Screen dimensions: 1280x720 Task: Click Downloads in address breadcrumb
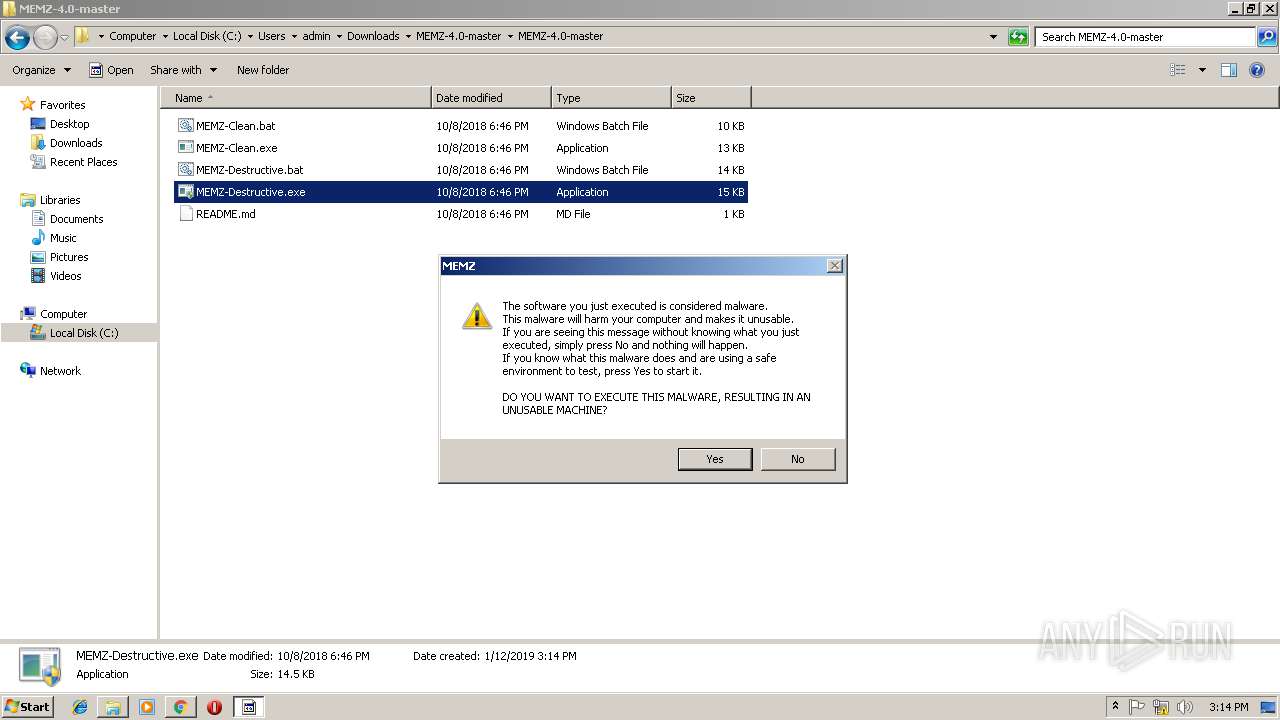(x=373, y=37)
